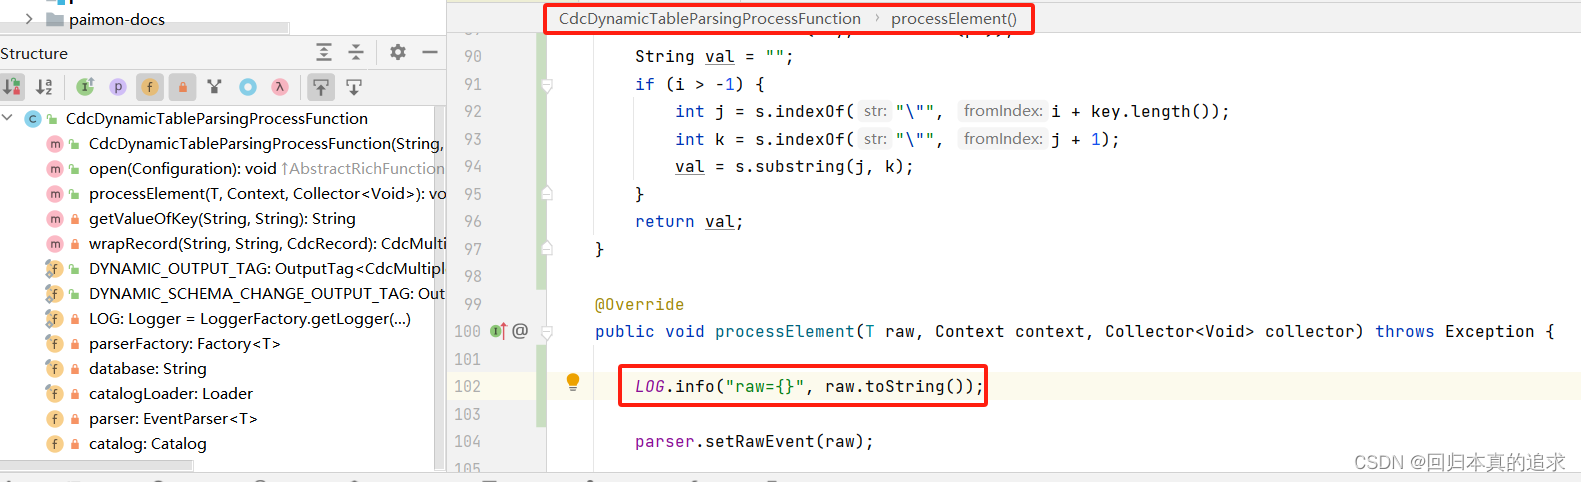Click lock icon beside catalog: Catalog
1581x482 pixels.
click(x=75, y=443)
